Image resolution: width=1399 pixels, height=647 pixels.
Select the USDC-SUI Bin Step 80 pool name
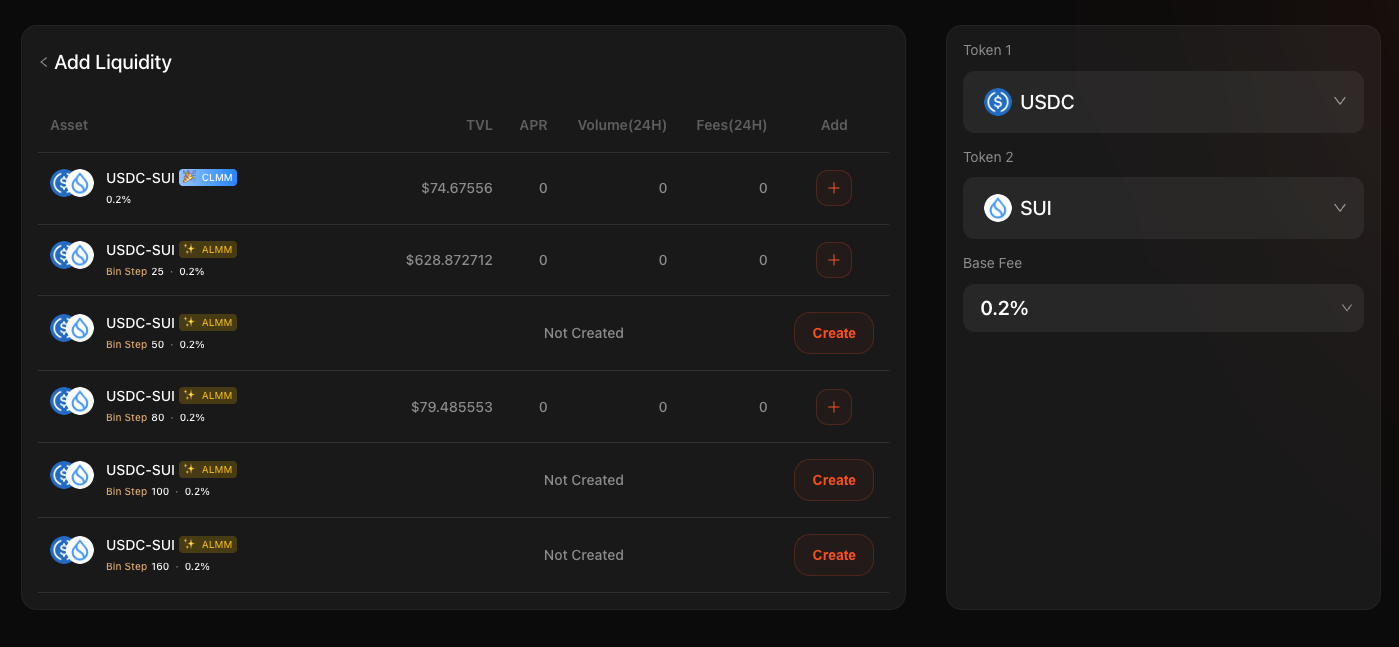point(140,396)
